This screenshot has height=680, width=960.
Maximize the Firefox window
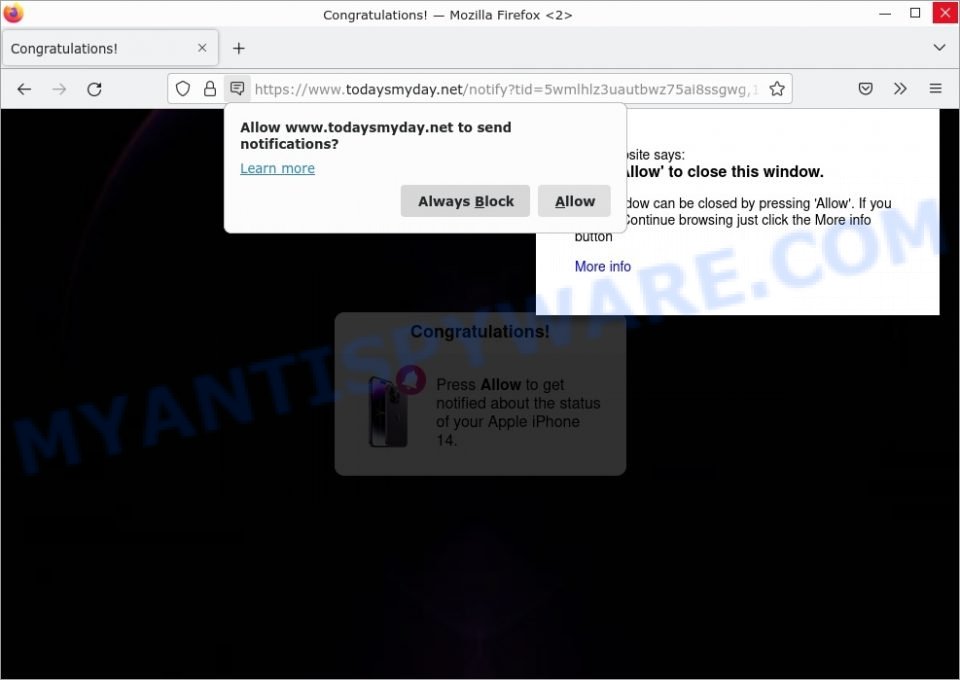click(x=915, y=13)
